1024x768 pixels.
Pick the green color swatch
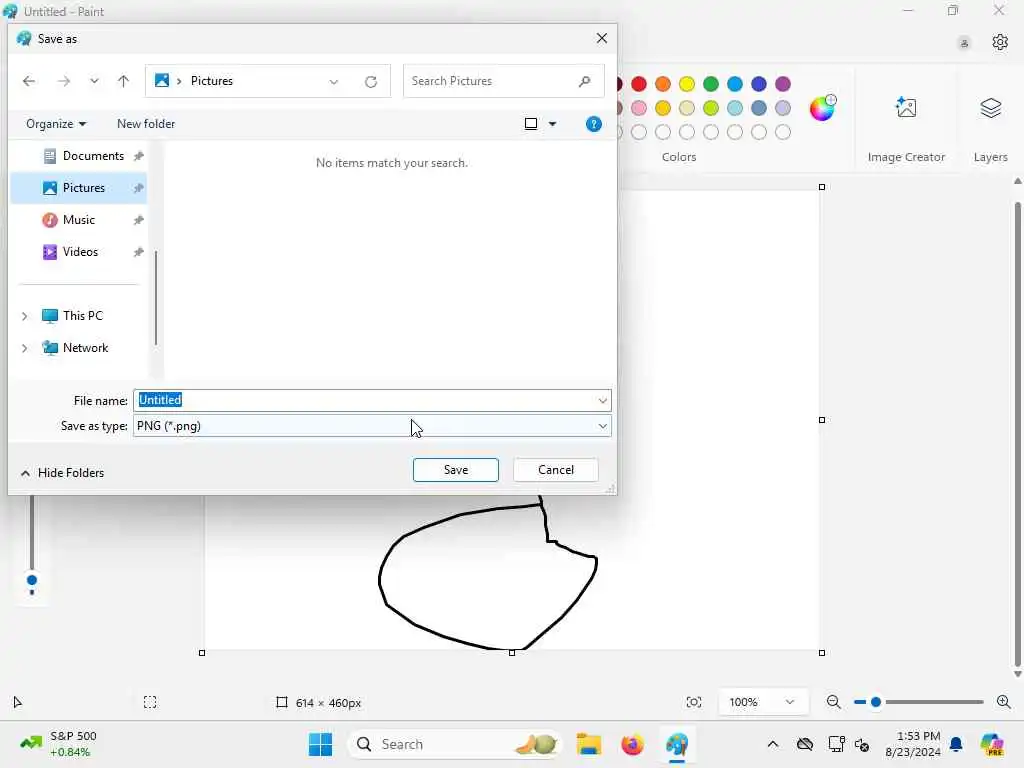coord(711,84)
